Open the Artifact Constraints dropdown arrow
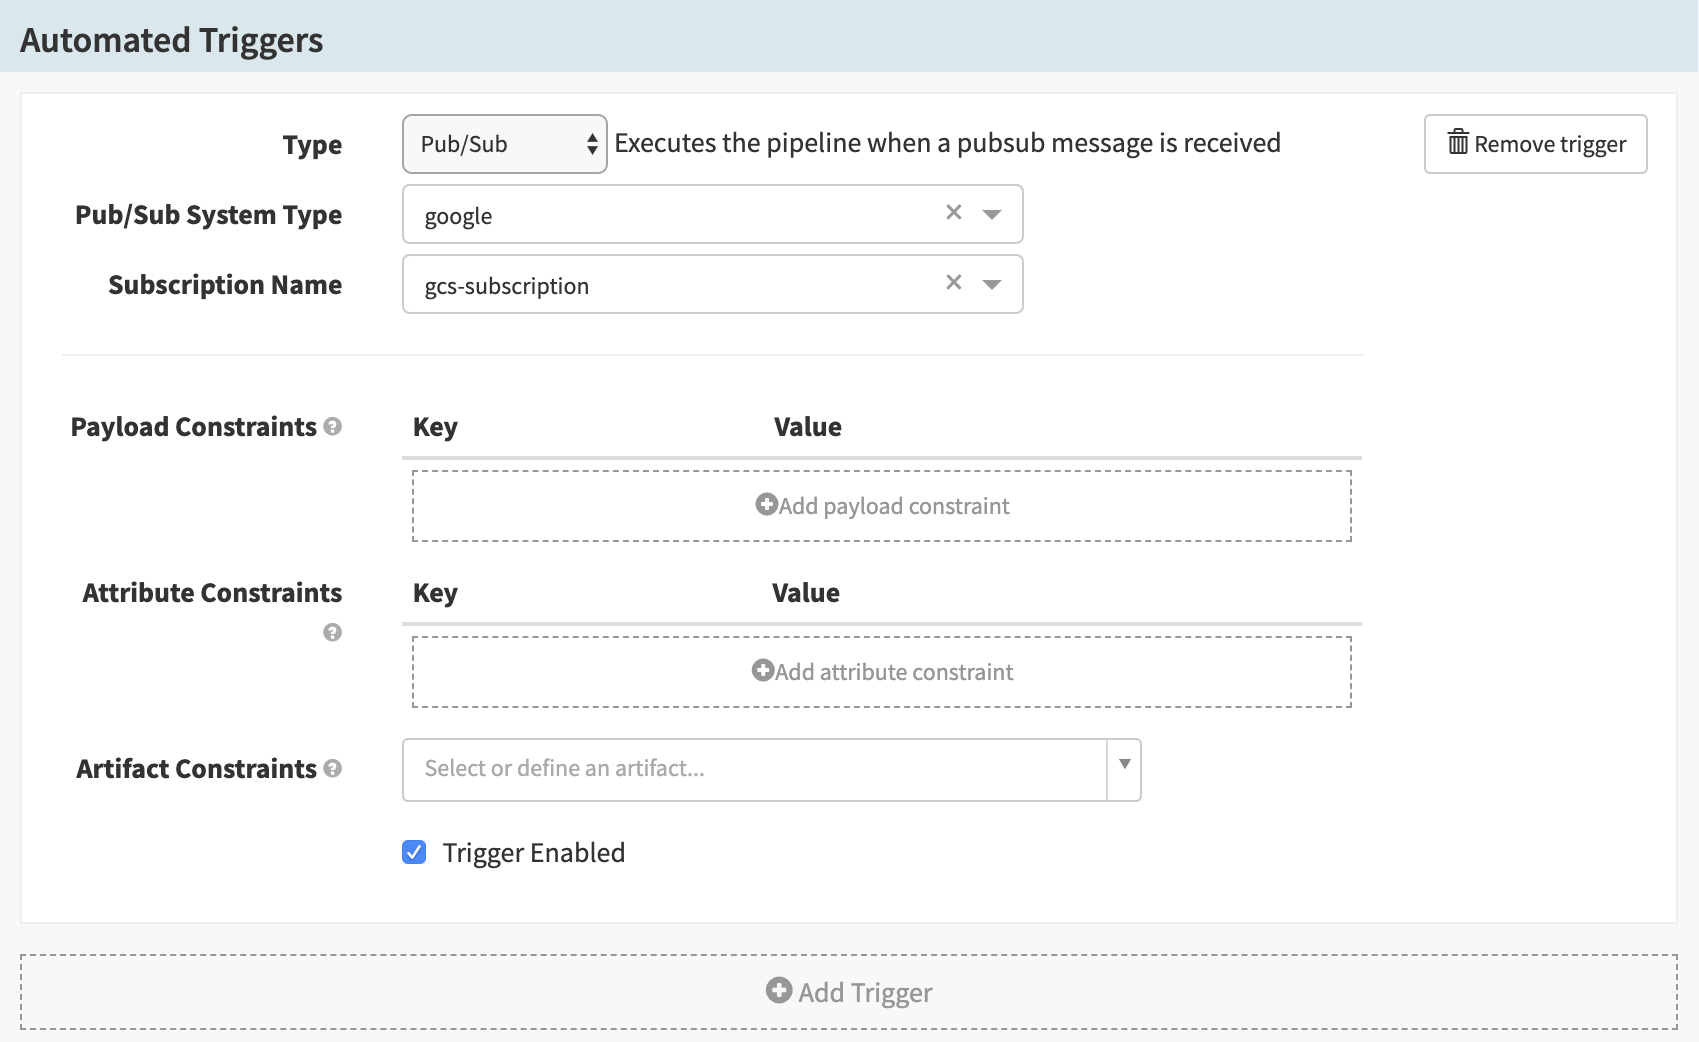Viewport: 1699px width, 1042px height. [x=1124, y=765]
